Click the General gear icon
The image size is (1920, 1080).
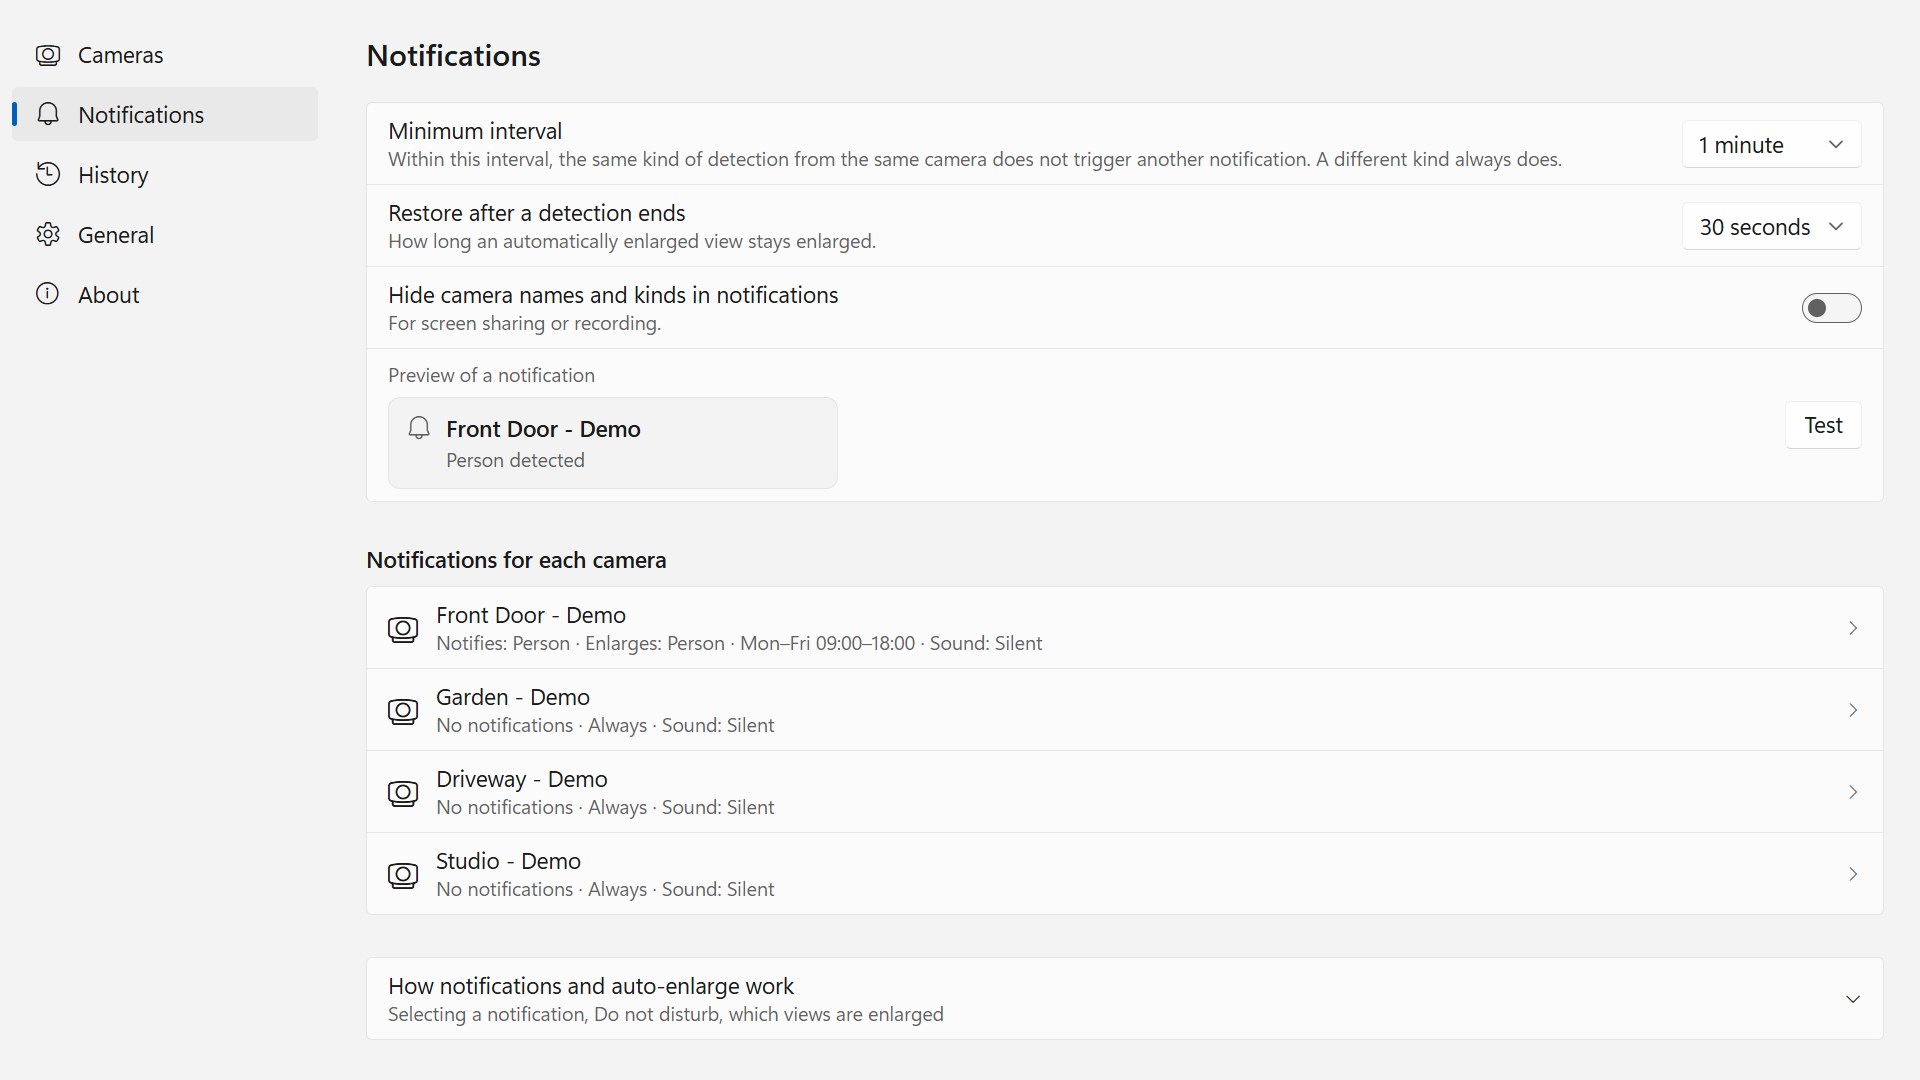(x=48, y=235)
